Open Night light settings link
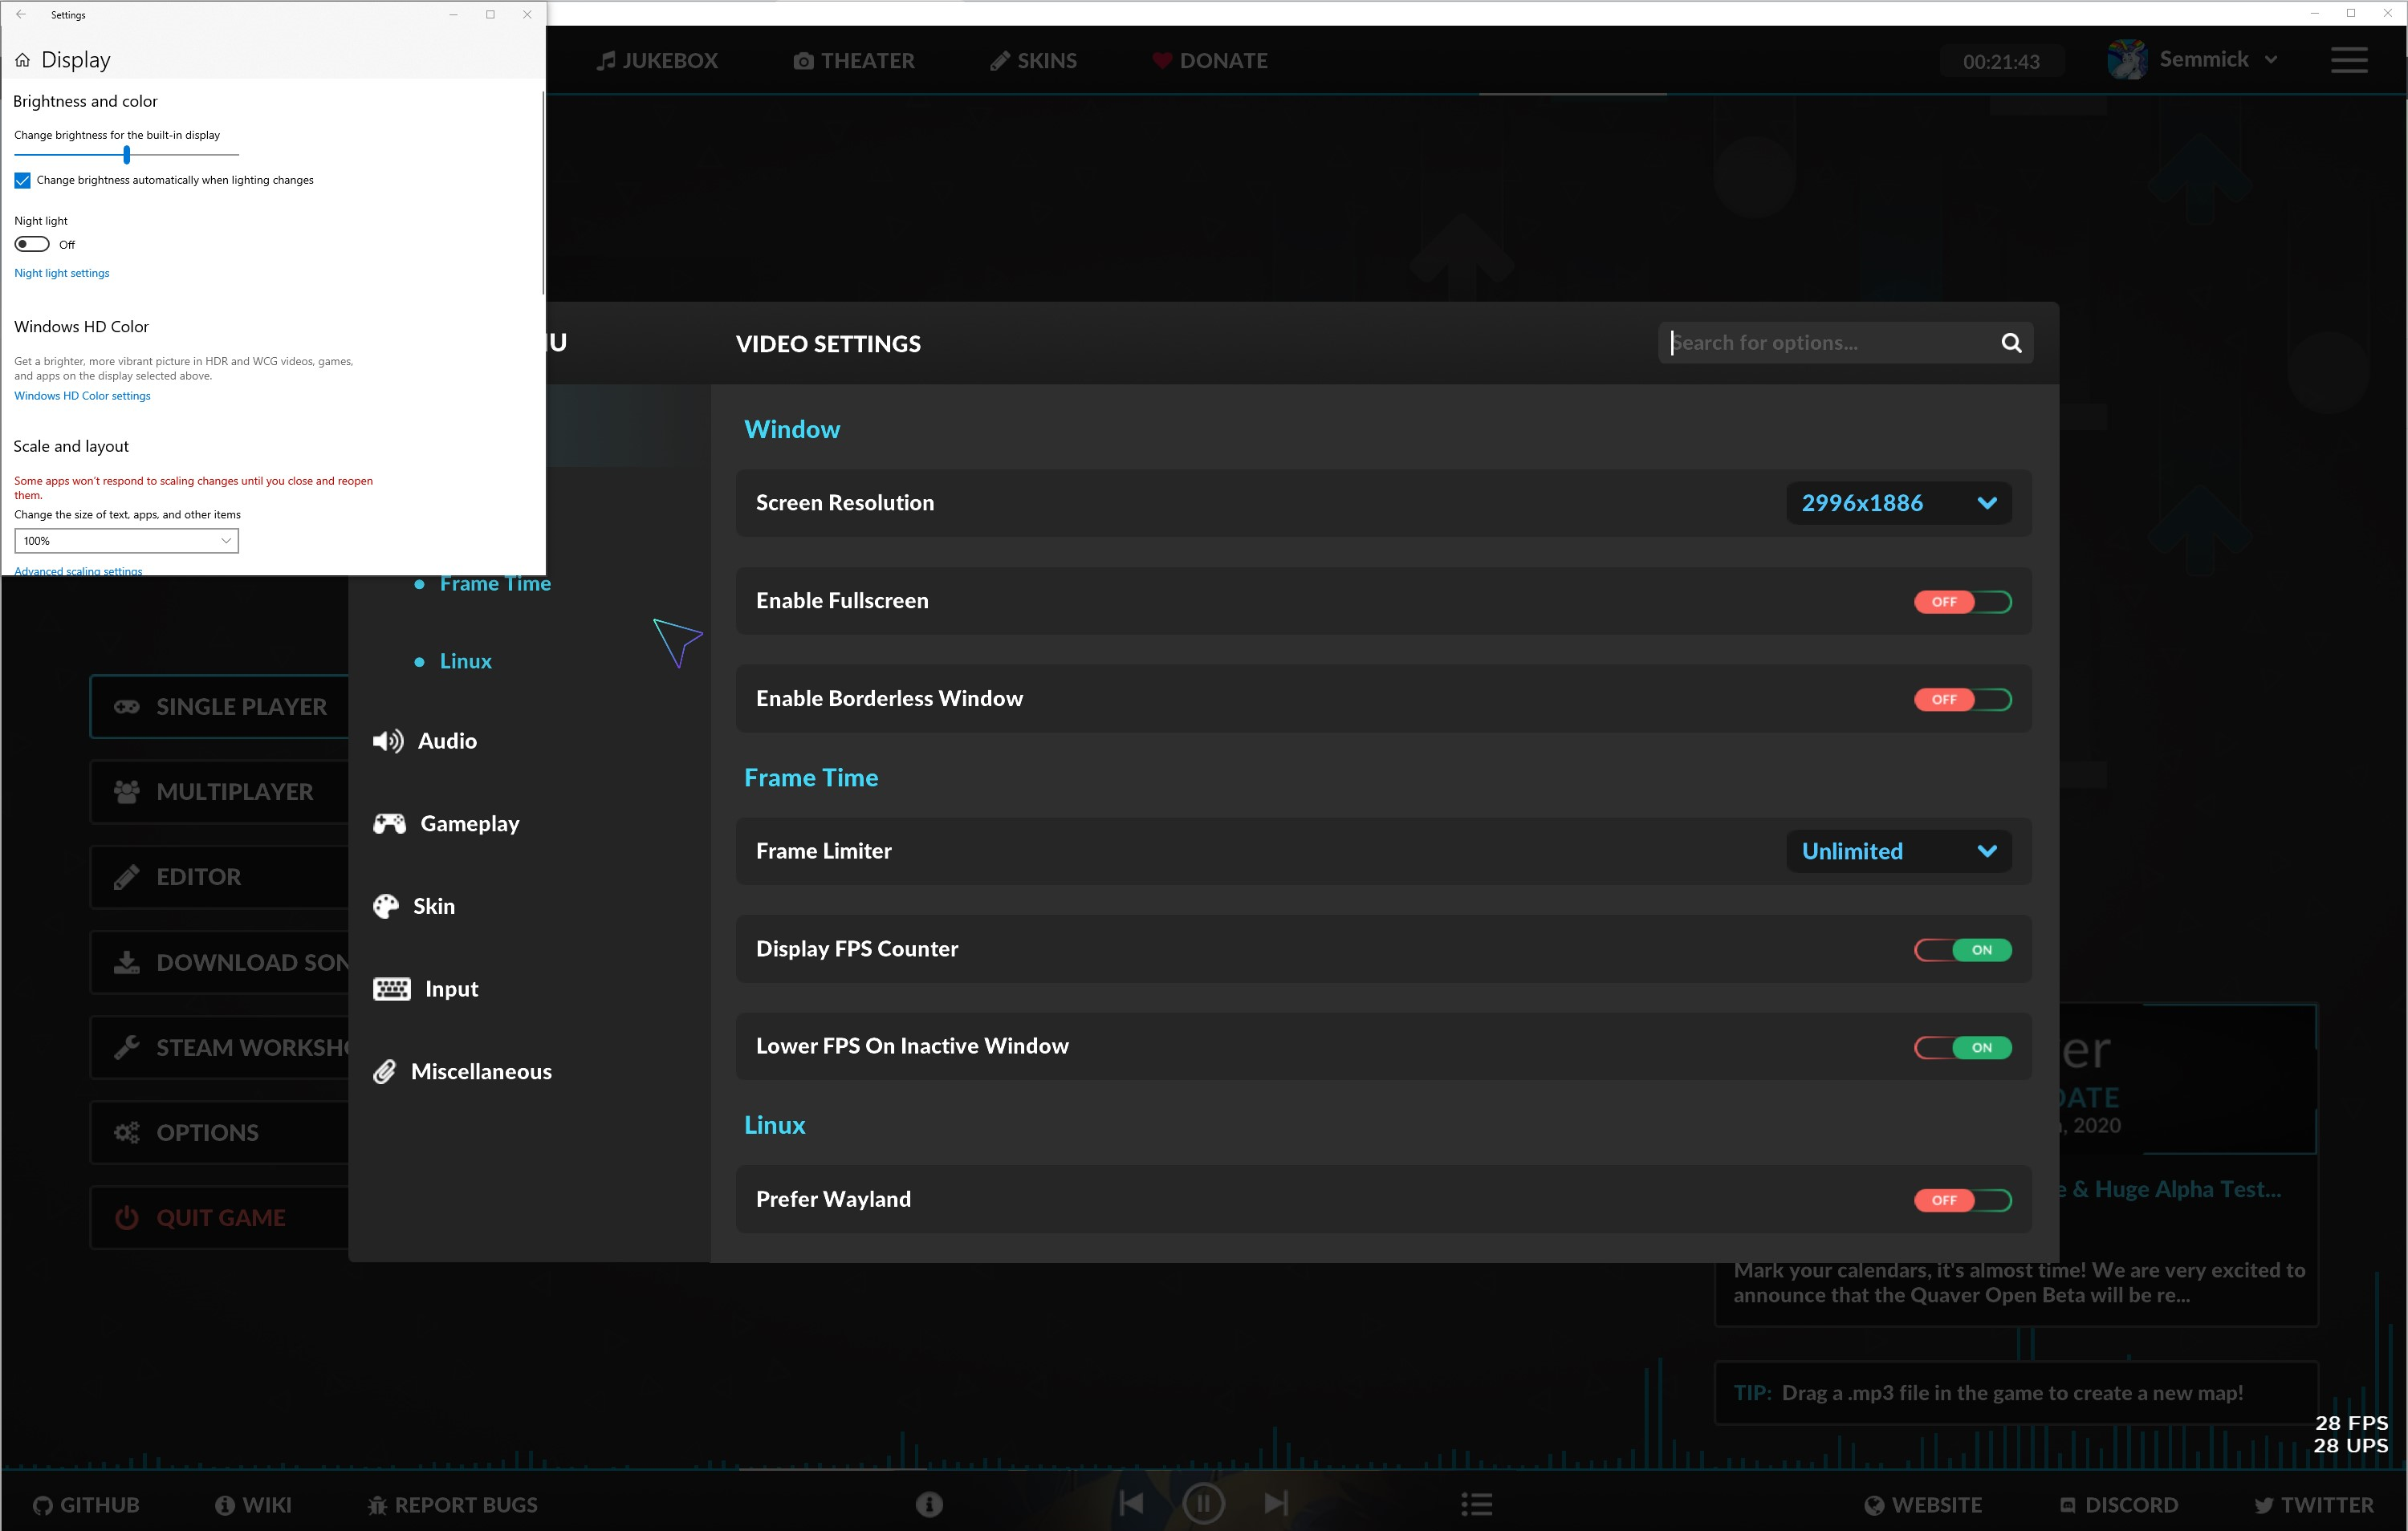 (62, 273)
